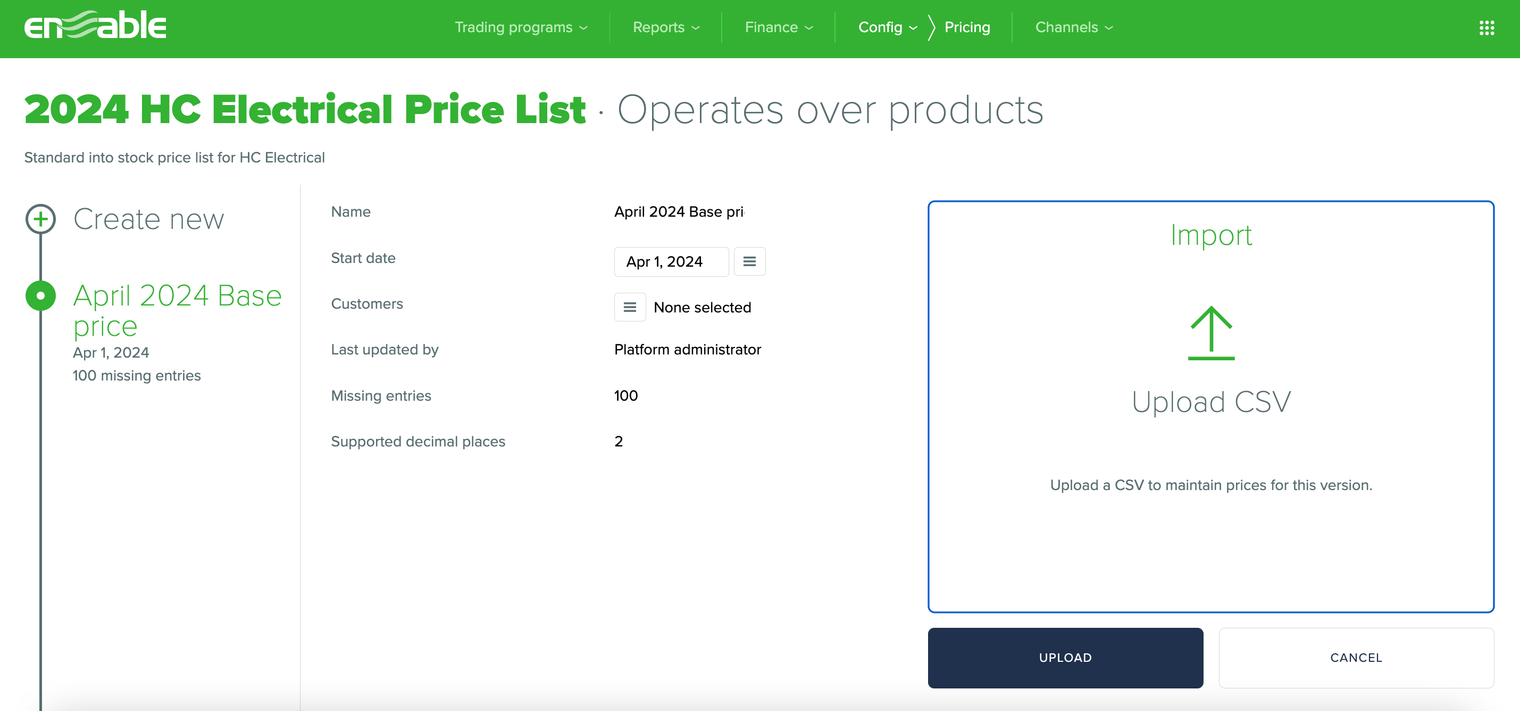Edit the Name text field

pos(679,212)
